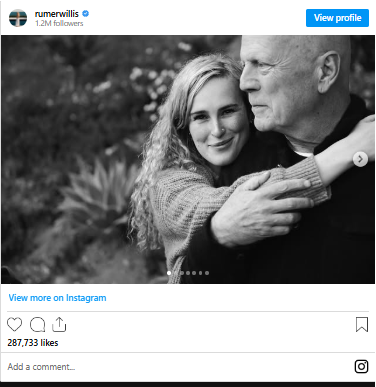Click the black and white post photo
This screenshot has height=387, width=376.
tap(188, 159)
